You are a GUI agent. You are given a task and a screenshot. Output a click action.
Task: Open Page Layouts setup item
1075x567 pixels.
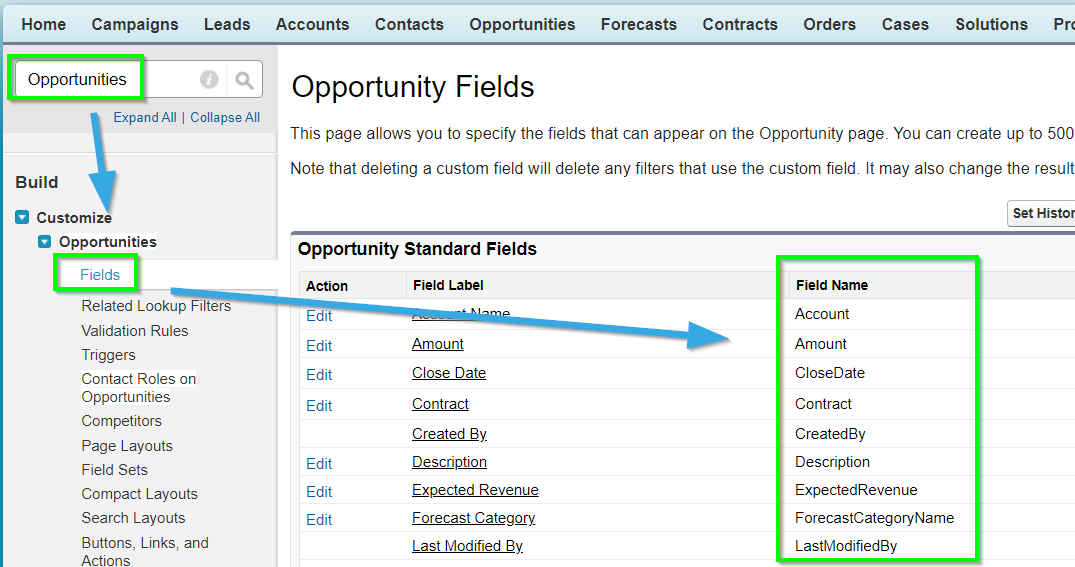point(127,446)
